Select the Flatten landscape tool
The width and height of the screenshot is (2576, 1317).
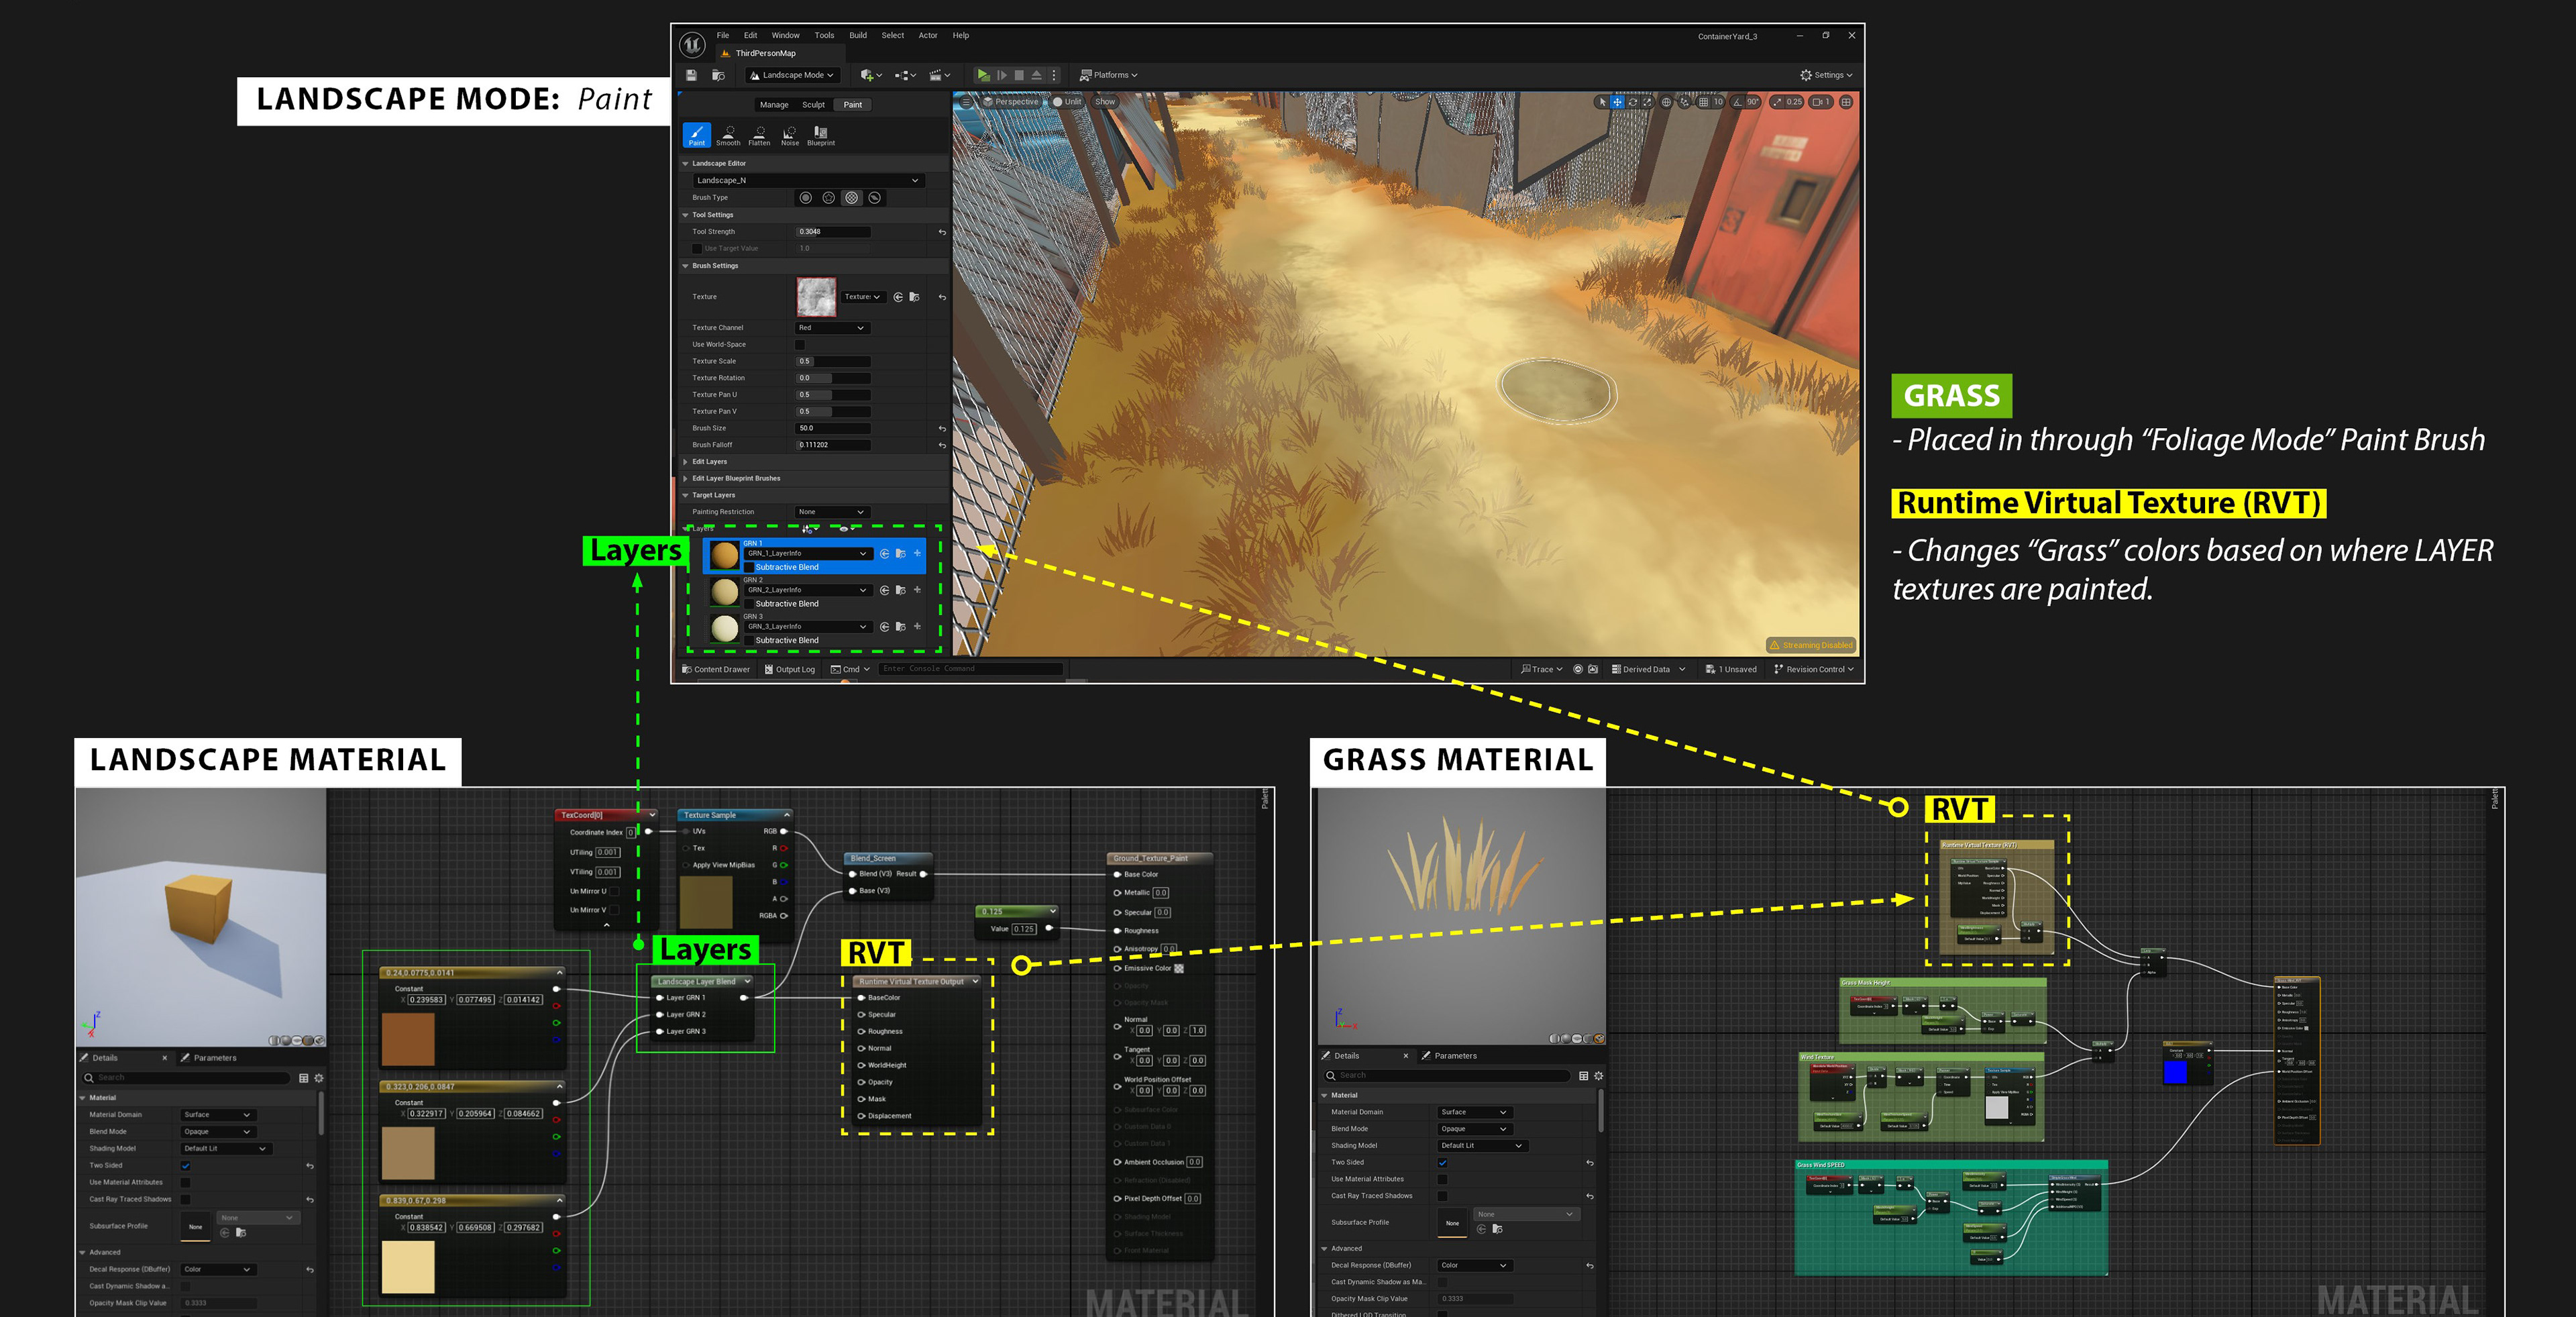tap(759, 135)
